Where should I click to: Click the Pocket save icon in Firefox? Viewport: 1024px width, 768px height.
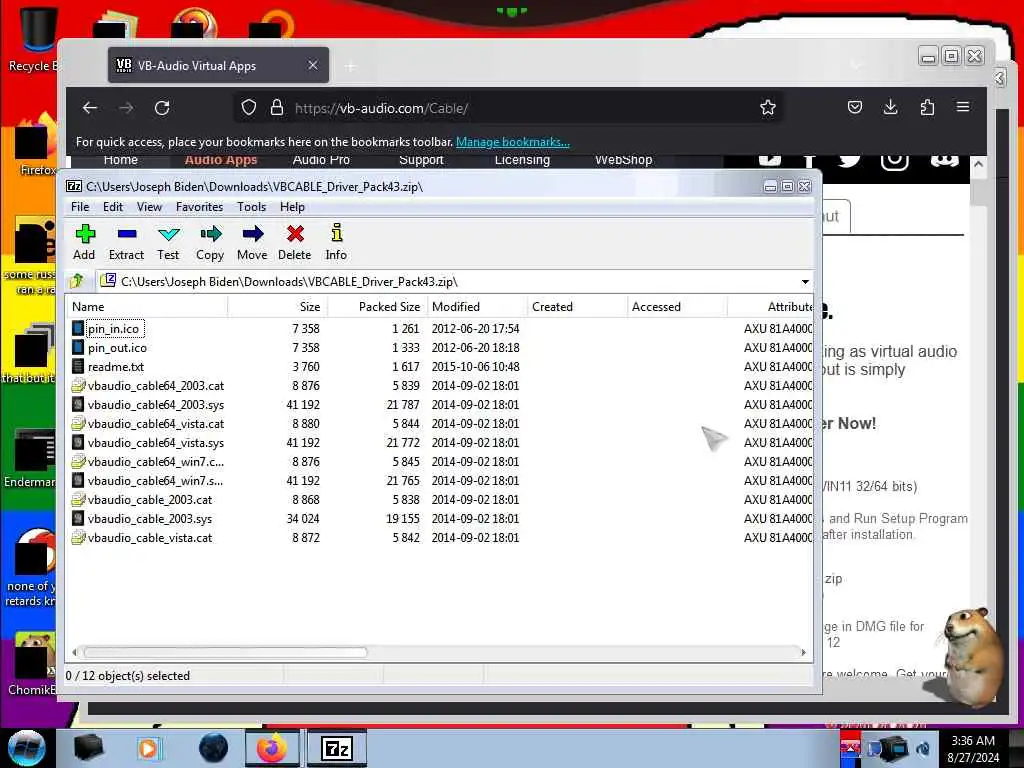point(855,107)
